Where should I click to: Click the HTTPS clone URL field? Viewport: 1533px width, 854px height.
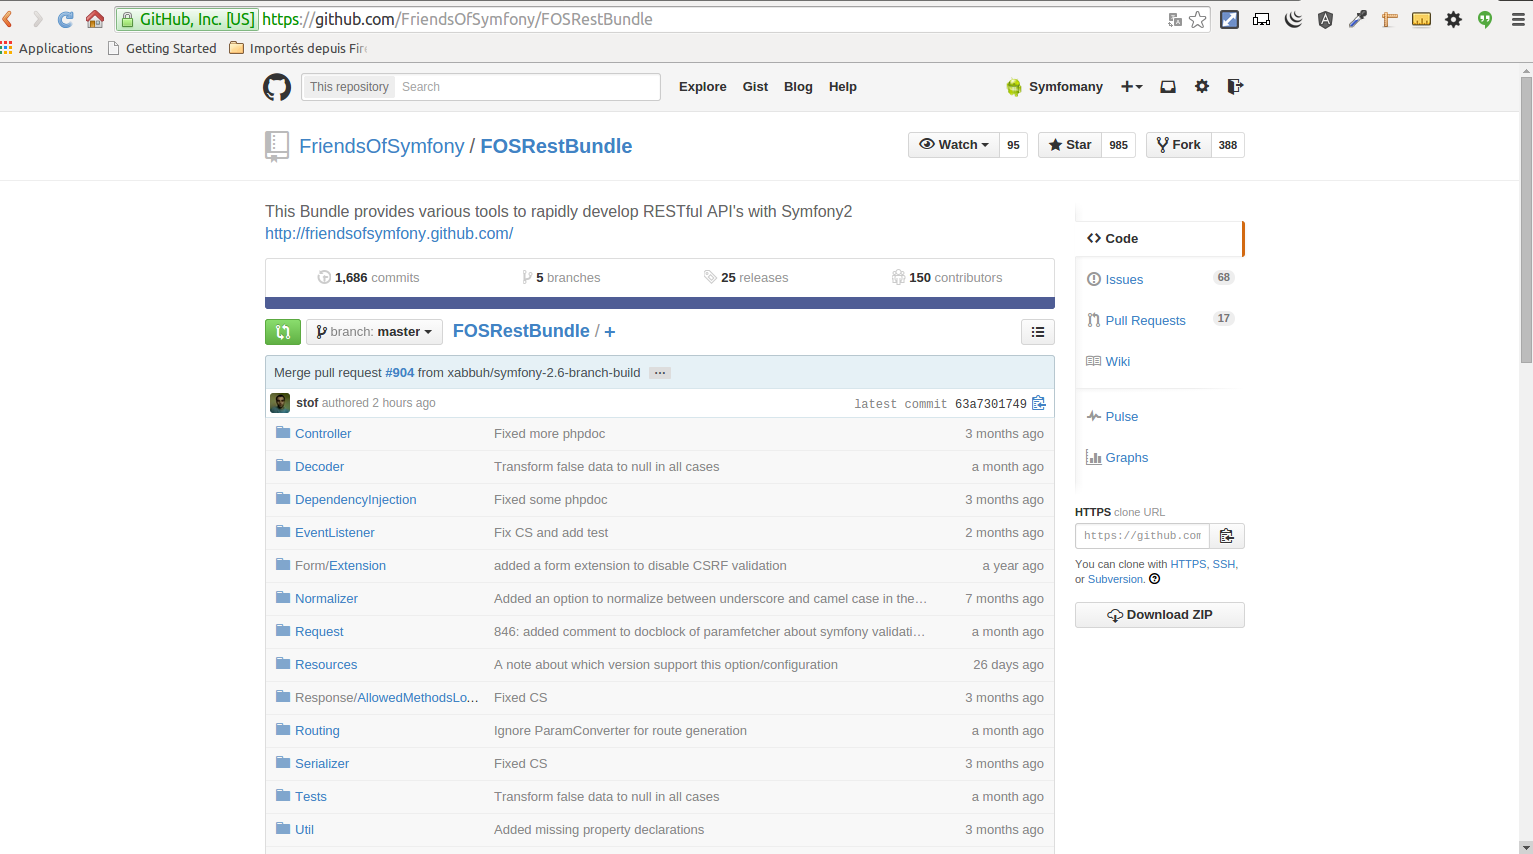[1142, 536]
